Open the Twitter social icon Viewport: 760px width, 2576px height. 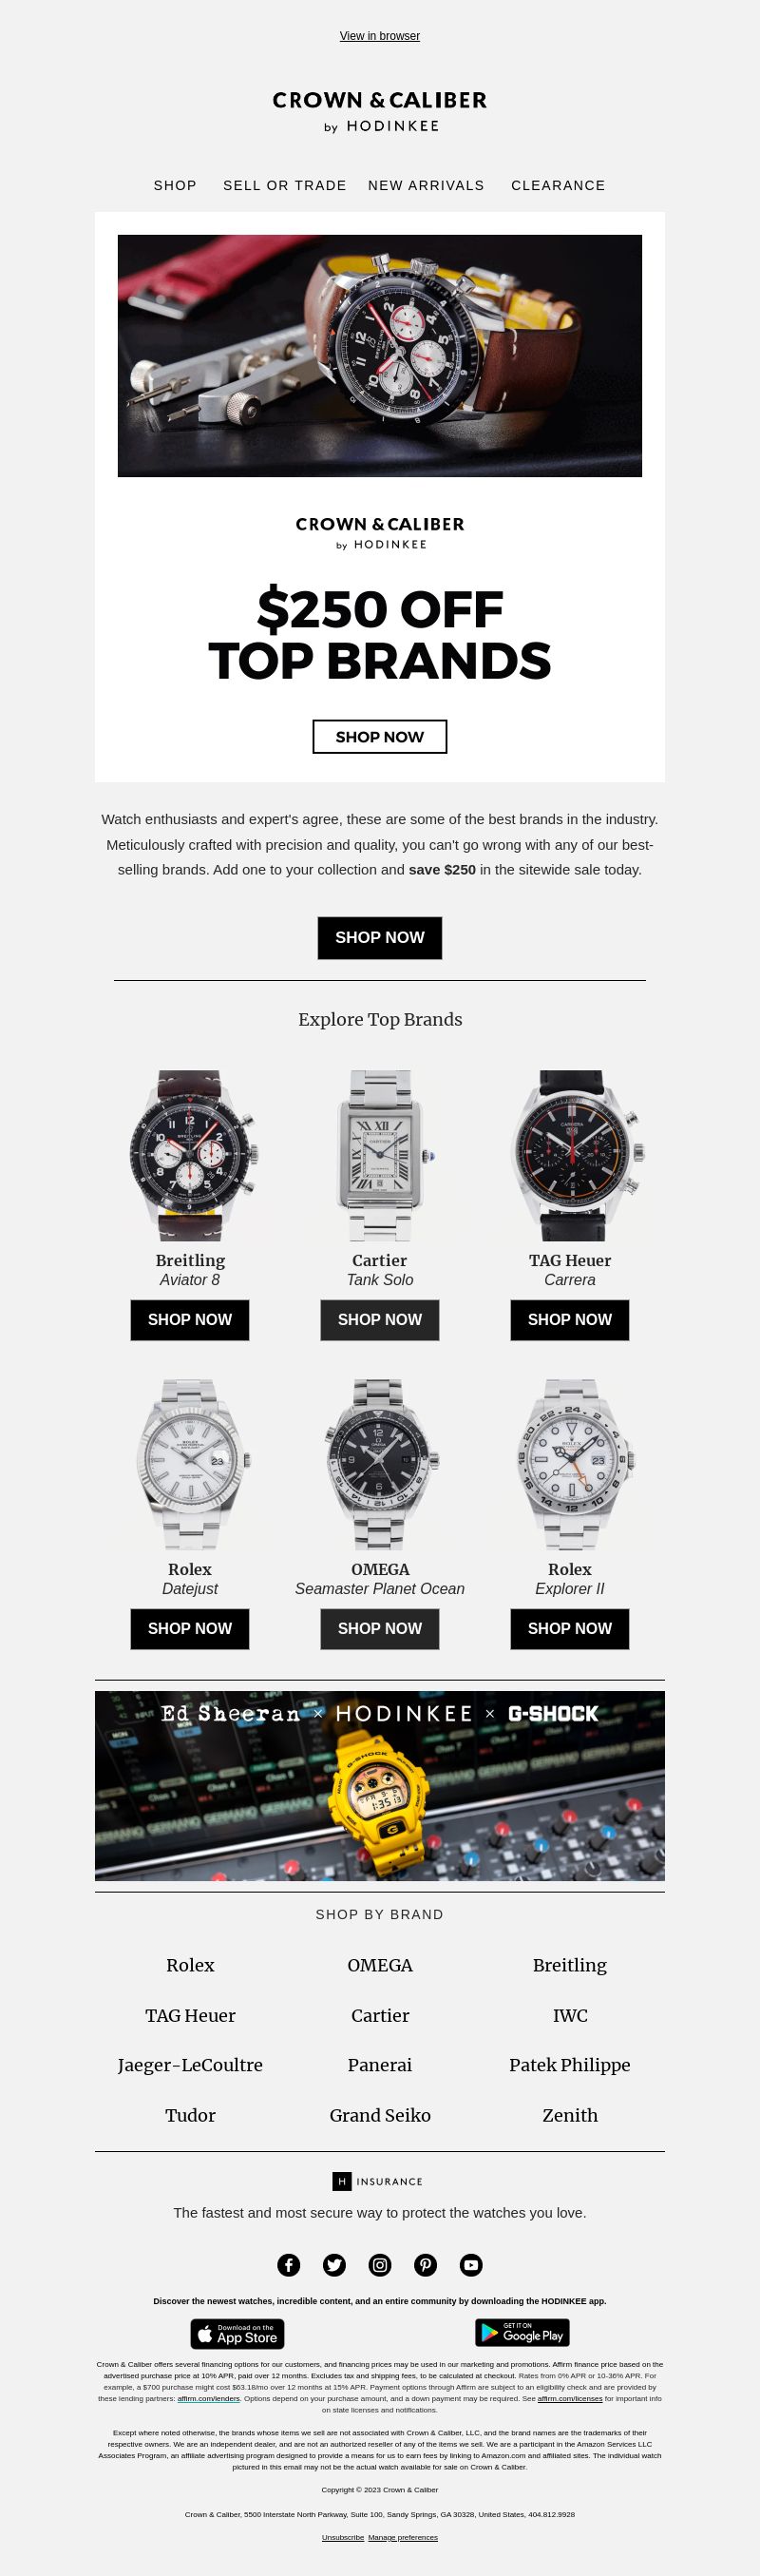click(334, 2265)
